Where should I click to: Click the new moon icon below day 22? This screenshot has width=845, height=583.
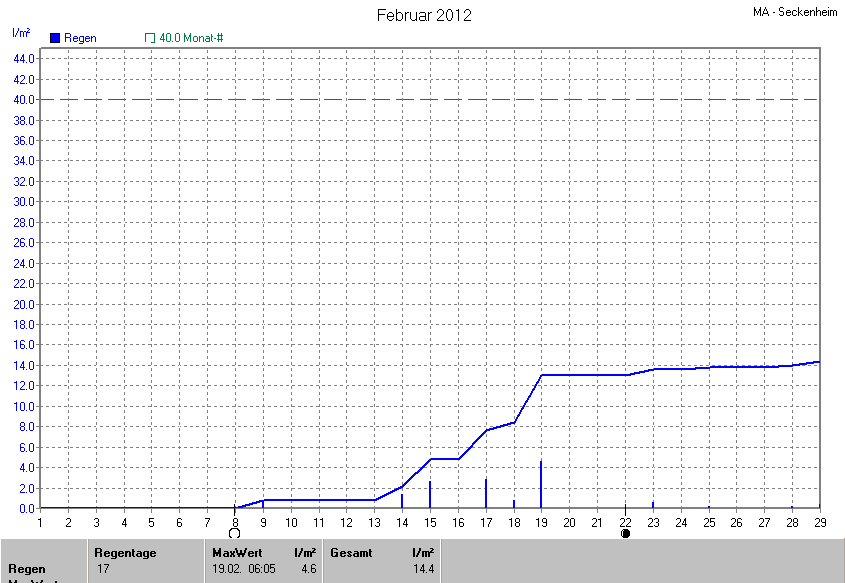(625, 533)
